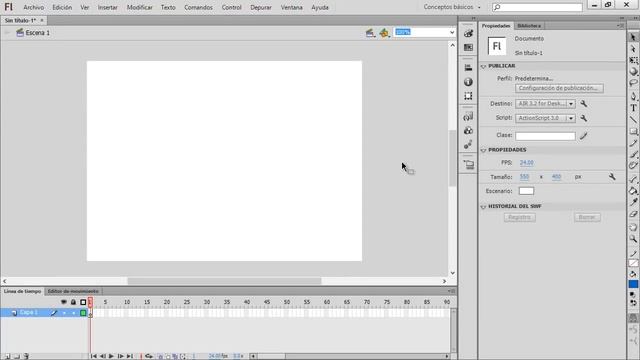640x360 pixels.
Task: Click wrench next to Destino dropdown
Action: [584, 104]
